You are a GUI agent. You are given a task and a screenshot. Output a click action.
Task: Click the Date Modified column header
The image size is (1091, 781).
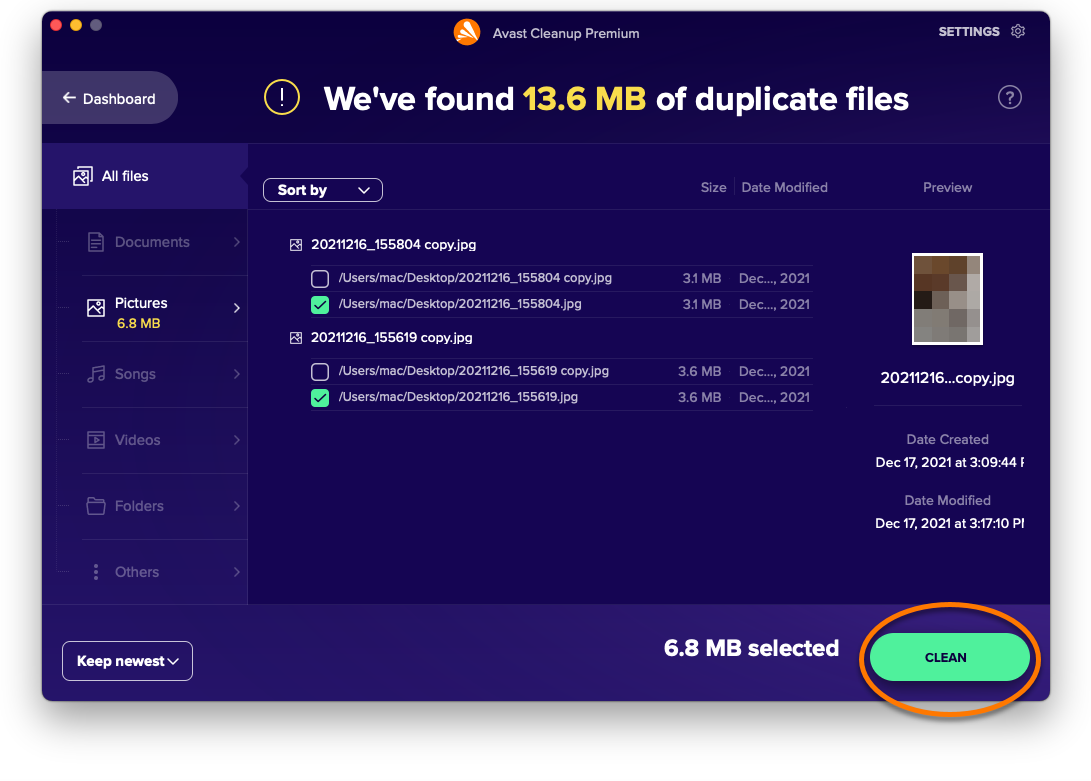point(784,187)
